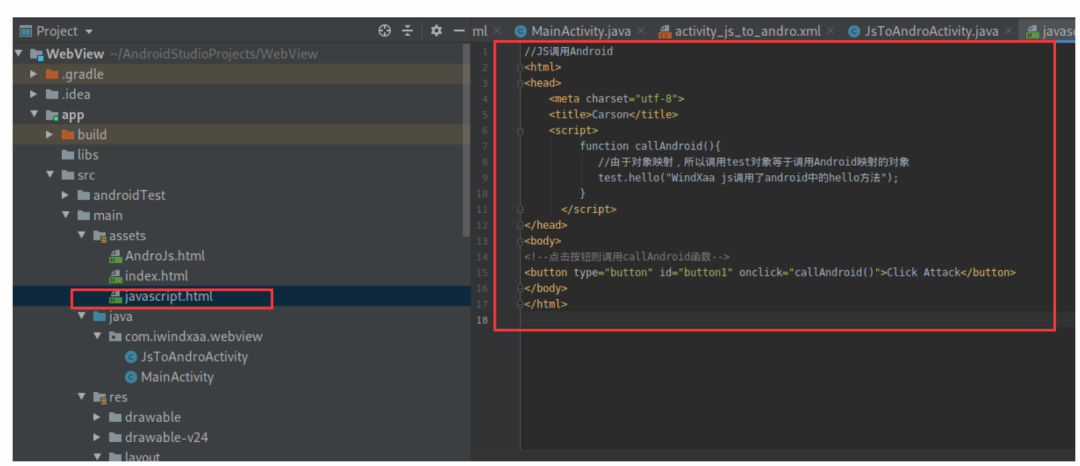Open AndroJs.html file
The width and height of the screenshot is (1080, 466).
point(165,256)
